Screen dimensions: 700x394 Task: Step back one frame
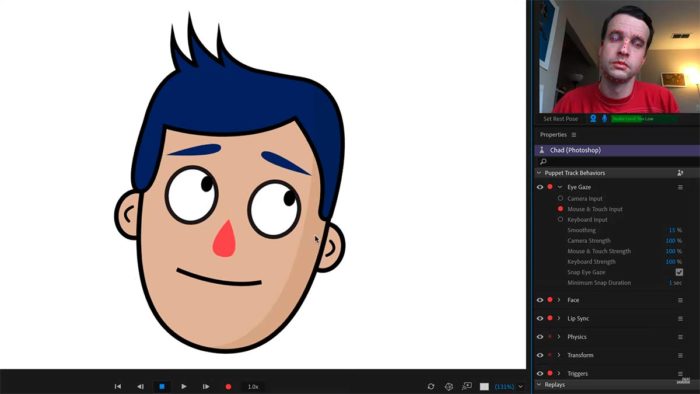click(140, 386)
